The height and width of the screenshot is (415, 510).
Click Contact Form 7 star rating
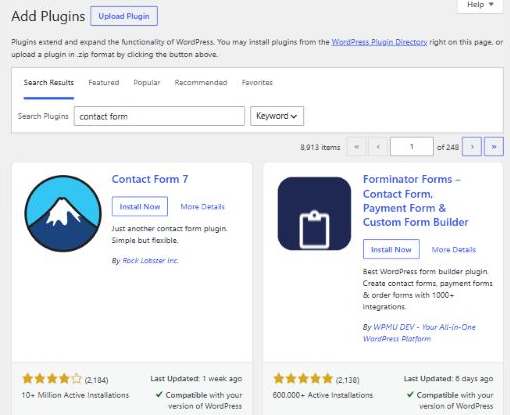[52, 379]
